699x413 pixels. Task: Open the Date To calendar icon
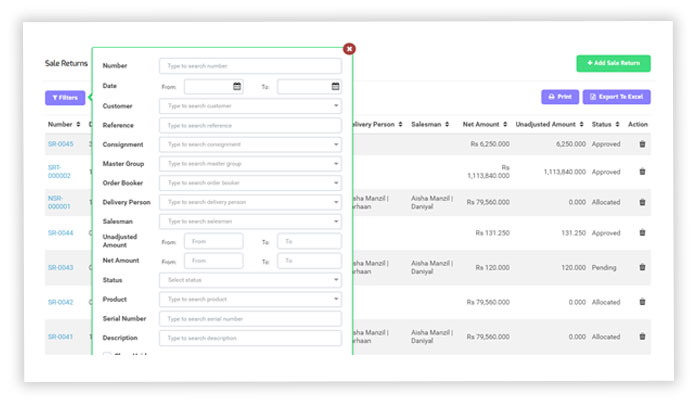click(x=336, y=87)
